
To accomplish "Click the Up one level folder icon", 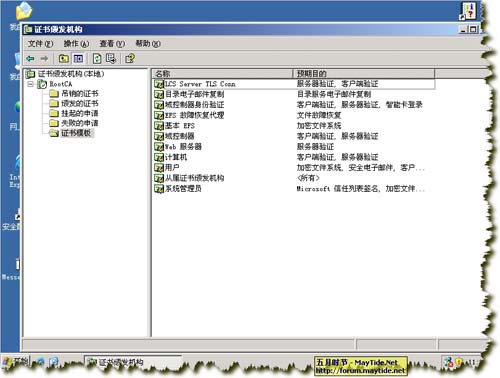I will point(64,59).
